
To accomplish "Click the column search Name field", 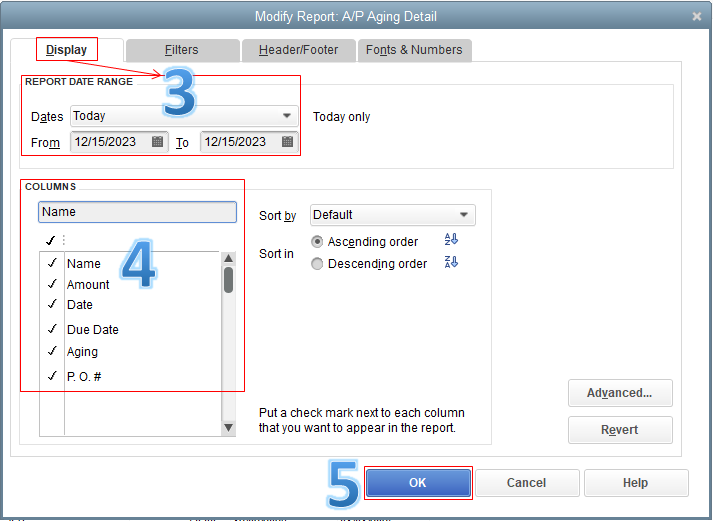I will point(137,212).
